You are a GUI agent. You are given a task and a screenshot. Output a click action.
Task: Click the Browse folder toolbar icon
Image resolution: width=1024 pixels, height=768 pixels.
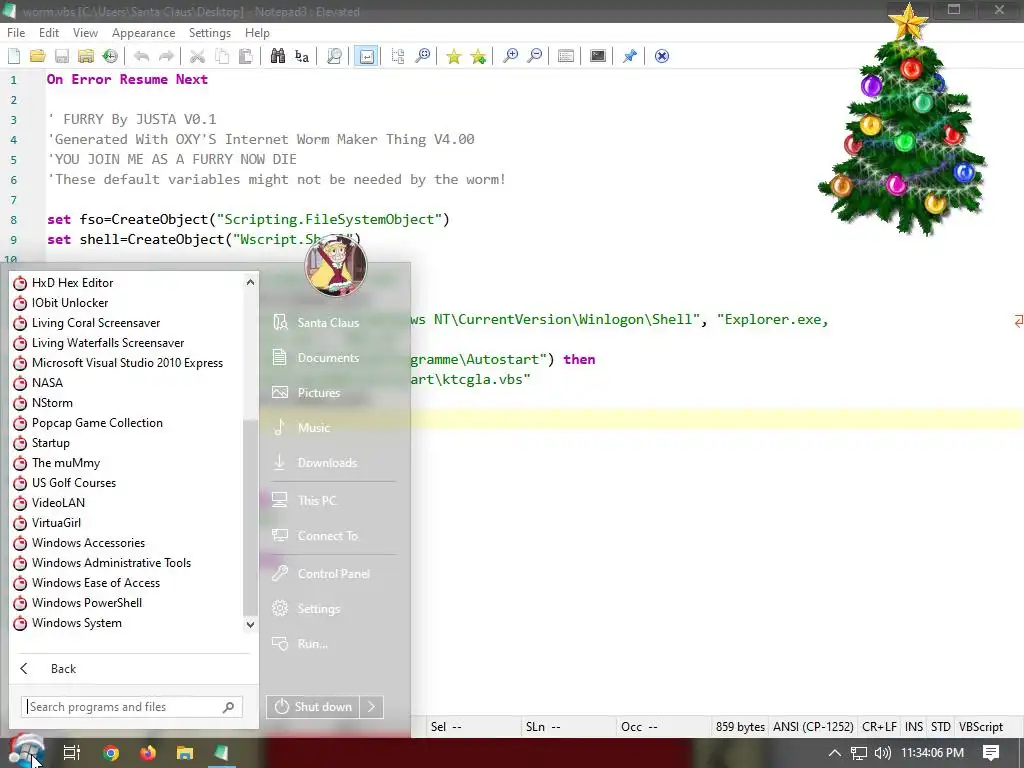click(x=86, y=56)
